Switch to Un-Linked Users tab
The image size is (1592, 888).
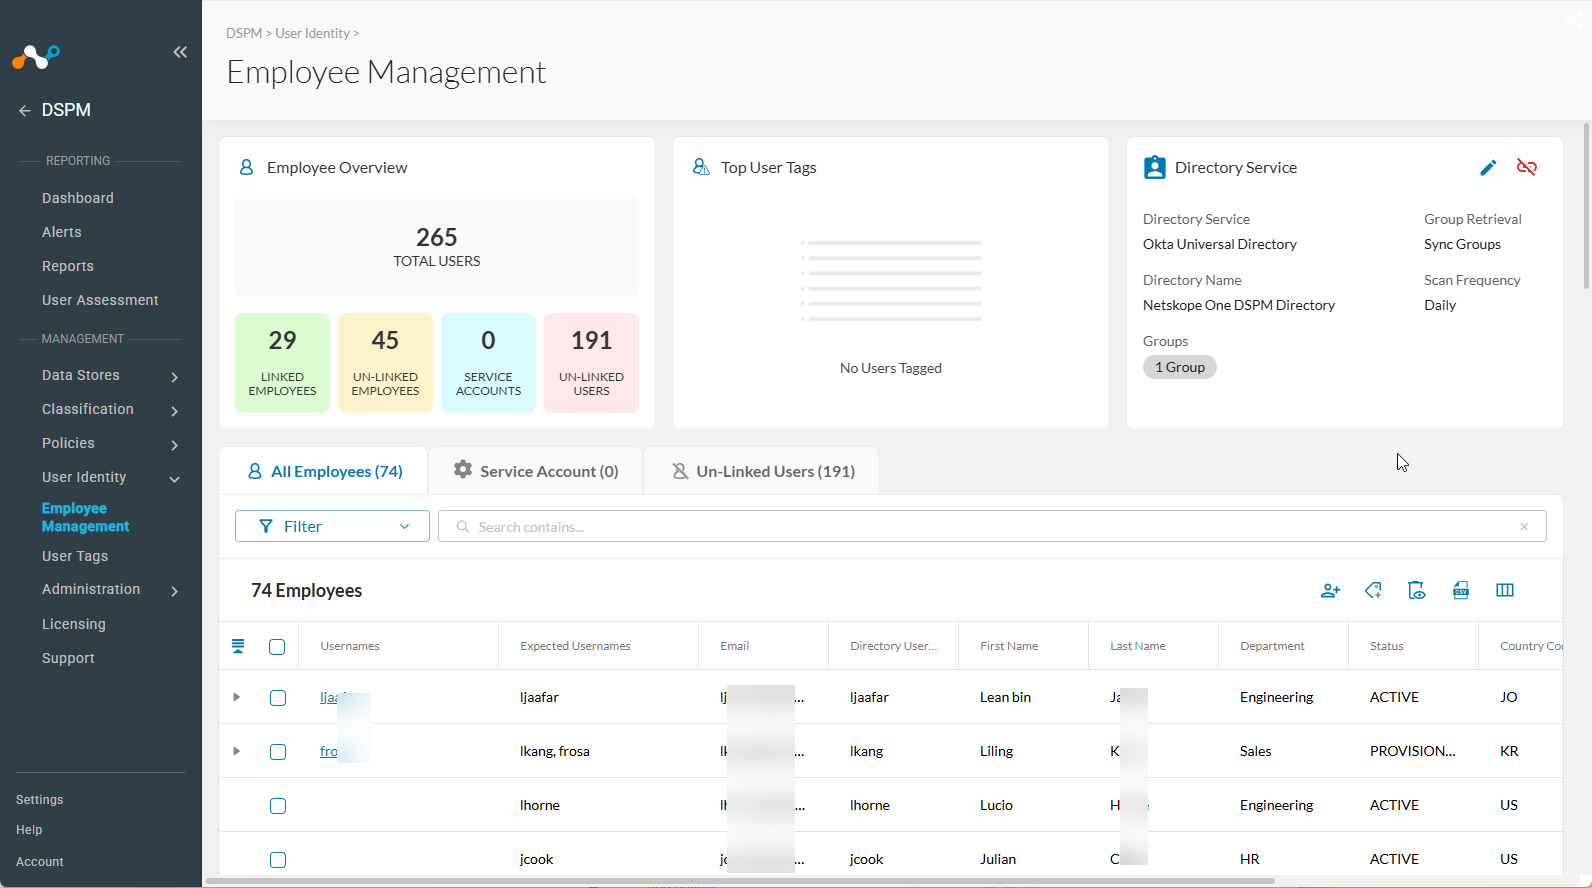click(x=762, y=471)
